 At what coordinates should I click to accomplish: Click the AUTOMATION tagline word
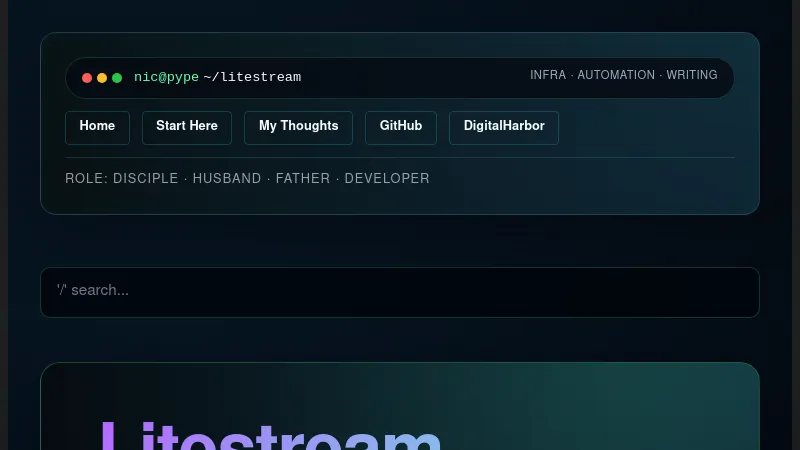[x=616, y=75]
